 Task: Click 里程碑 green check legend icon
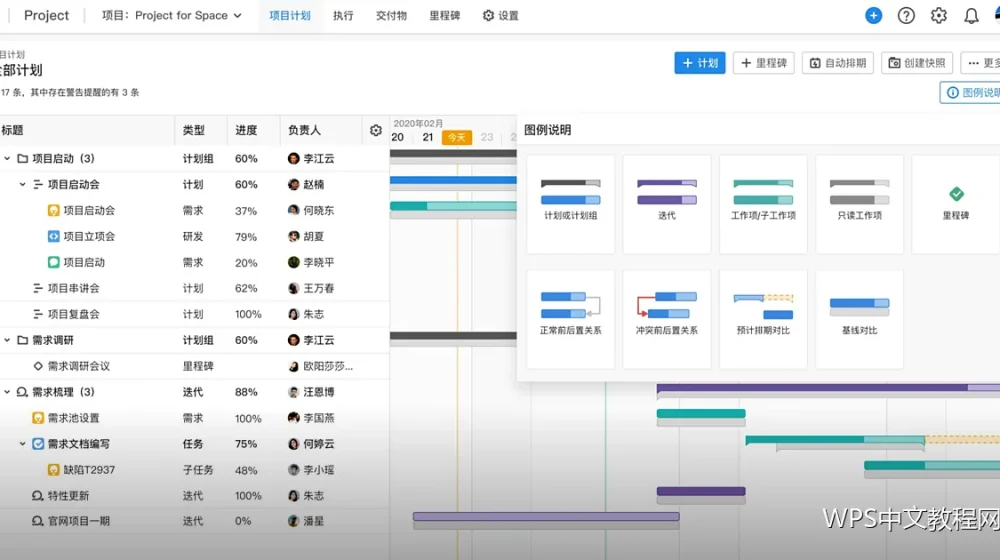pyautogui.click(x=956, y=194)
